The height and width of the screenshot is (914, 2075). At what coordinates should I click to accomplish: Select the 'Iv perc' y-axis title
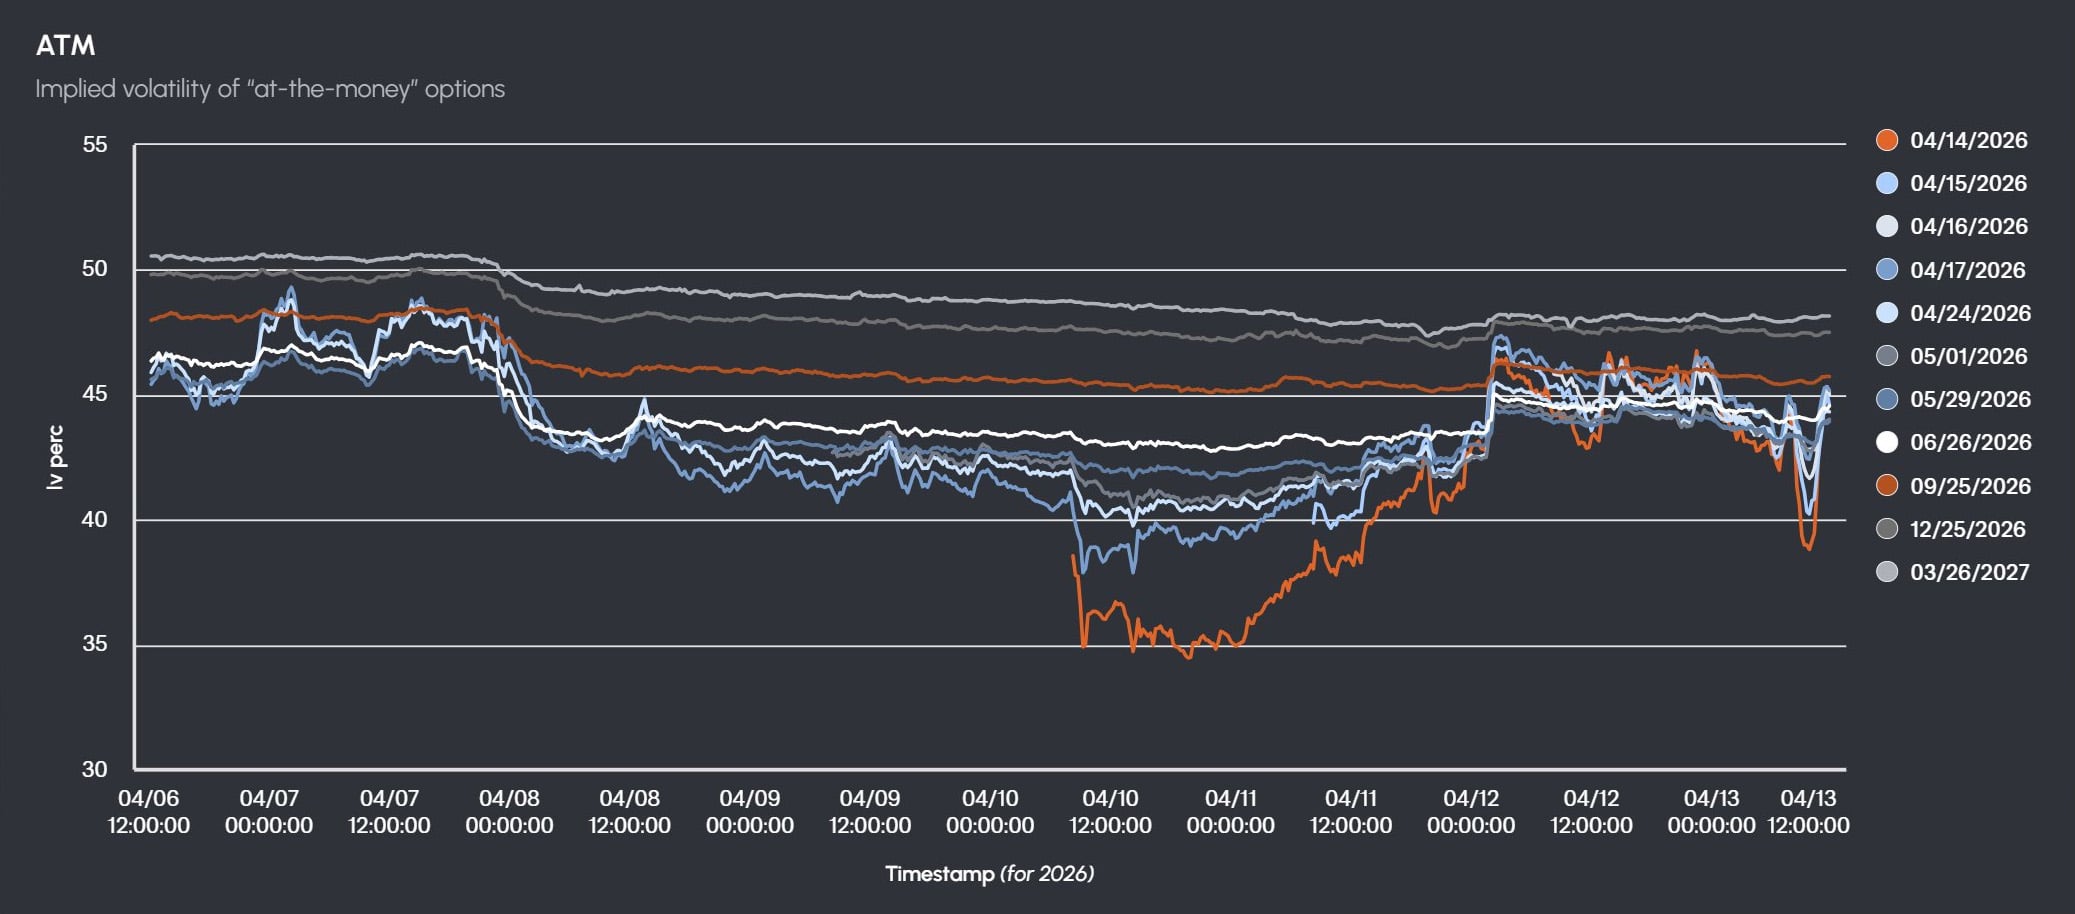56,458
